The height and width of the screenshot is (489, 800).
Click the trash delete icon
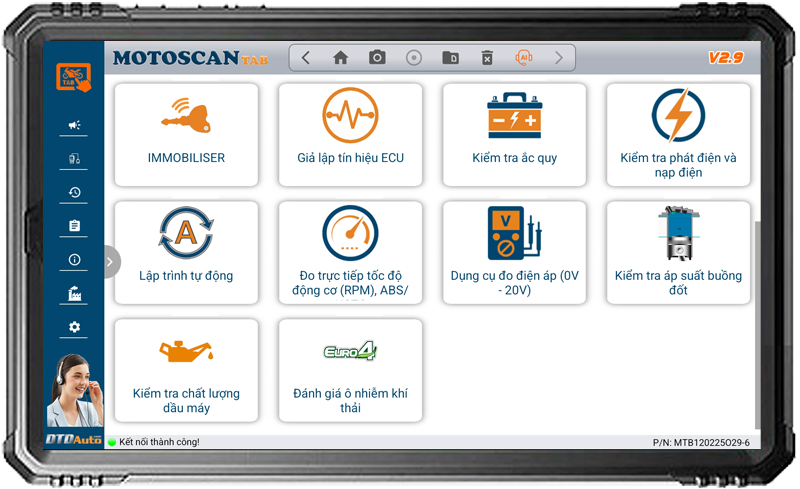[487, 58]
